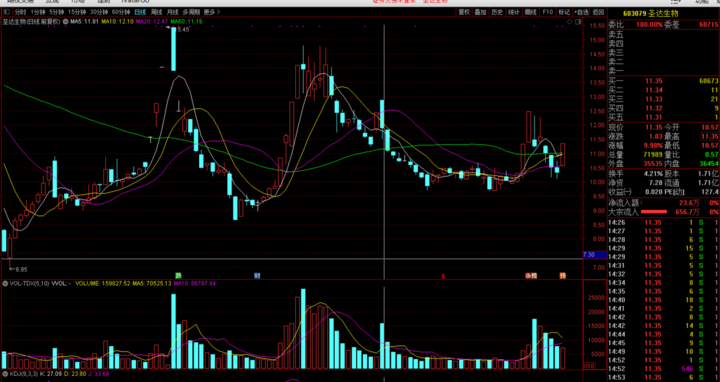Click the small panel icon before 分时
The image size is (720, 382).
click(7, 12)
